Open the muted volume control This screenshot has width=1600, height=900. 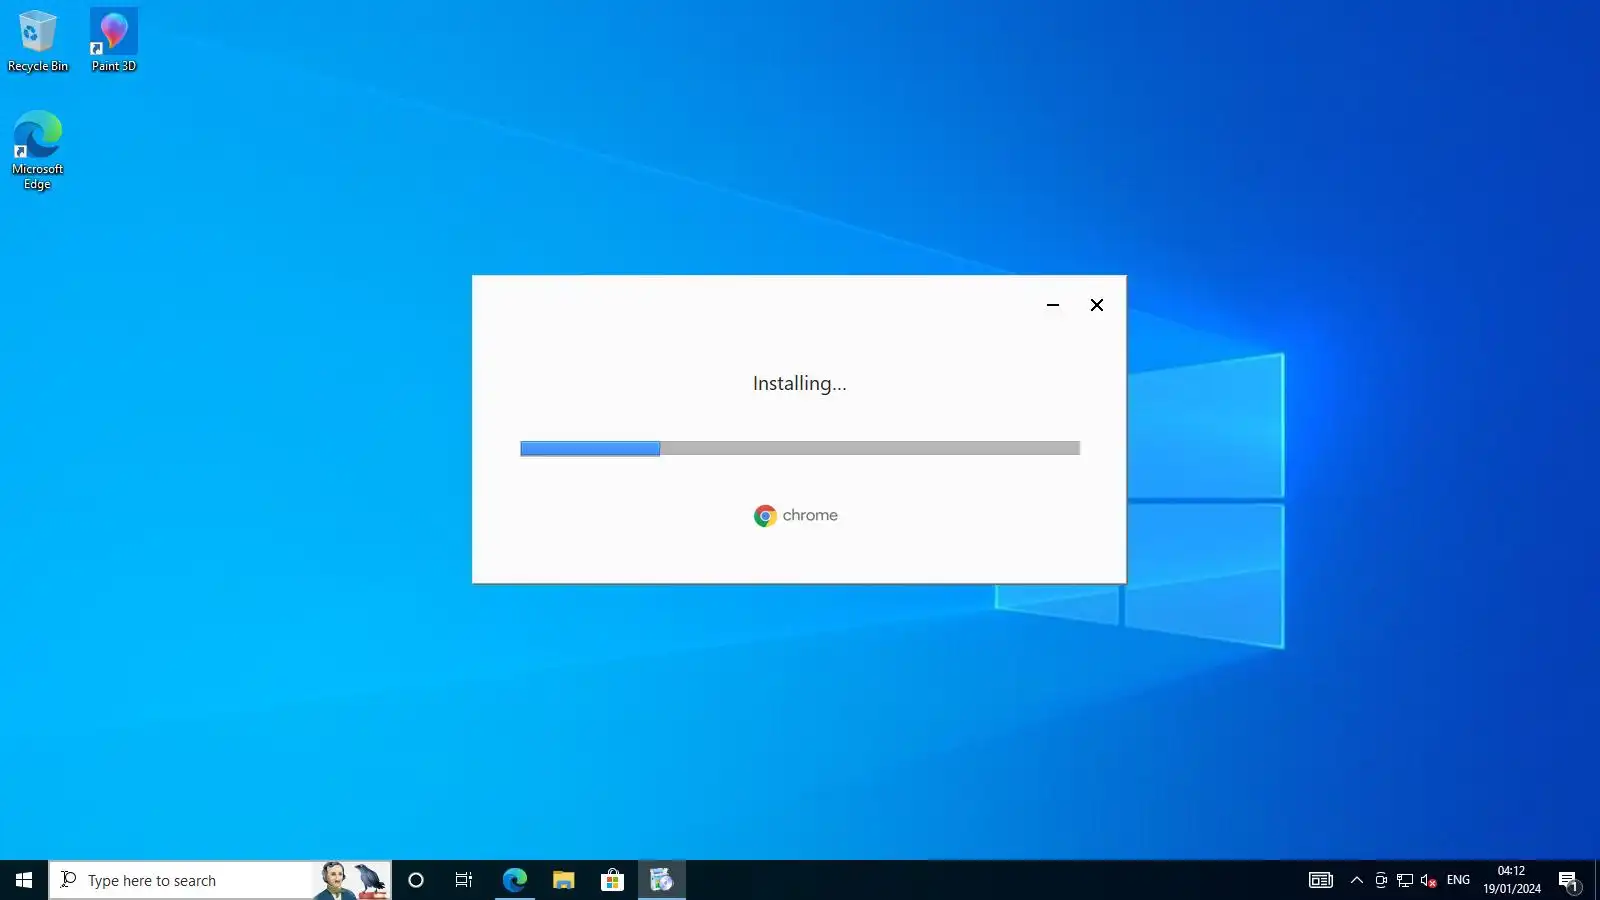coord(1429,880)
